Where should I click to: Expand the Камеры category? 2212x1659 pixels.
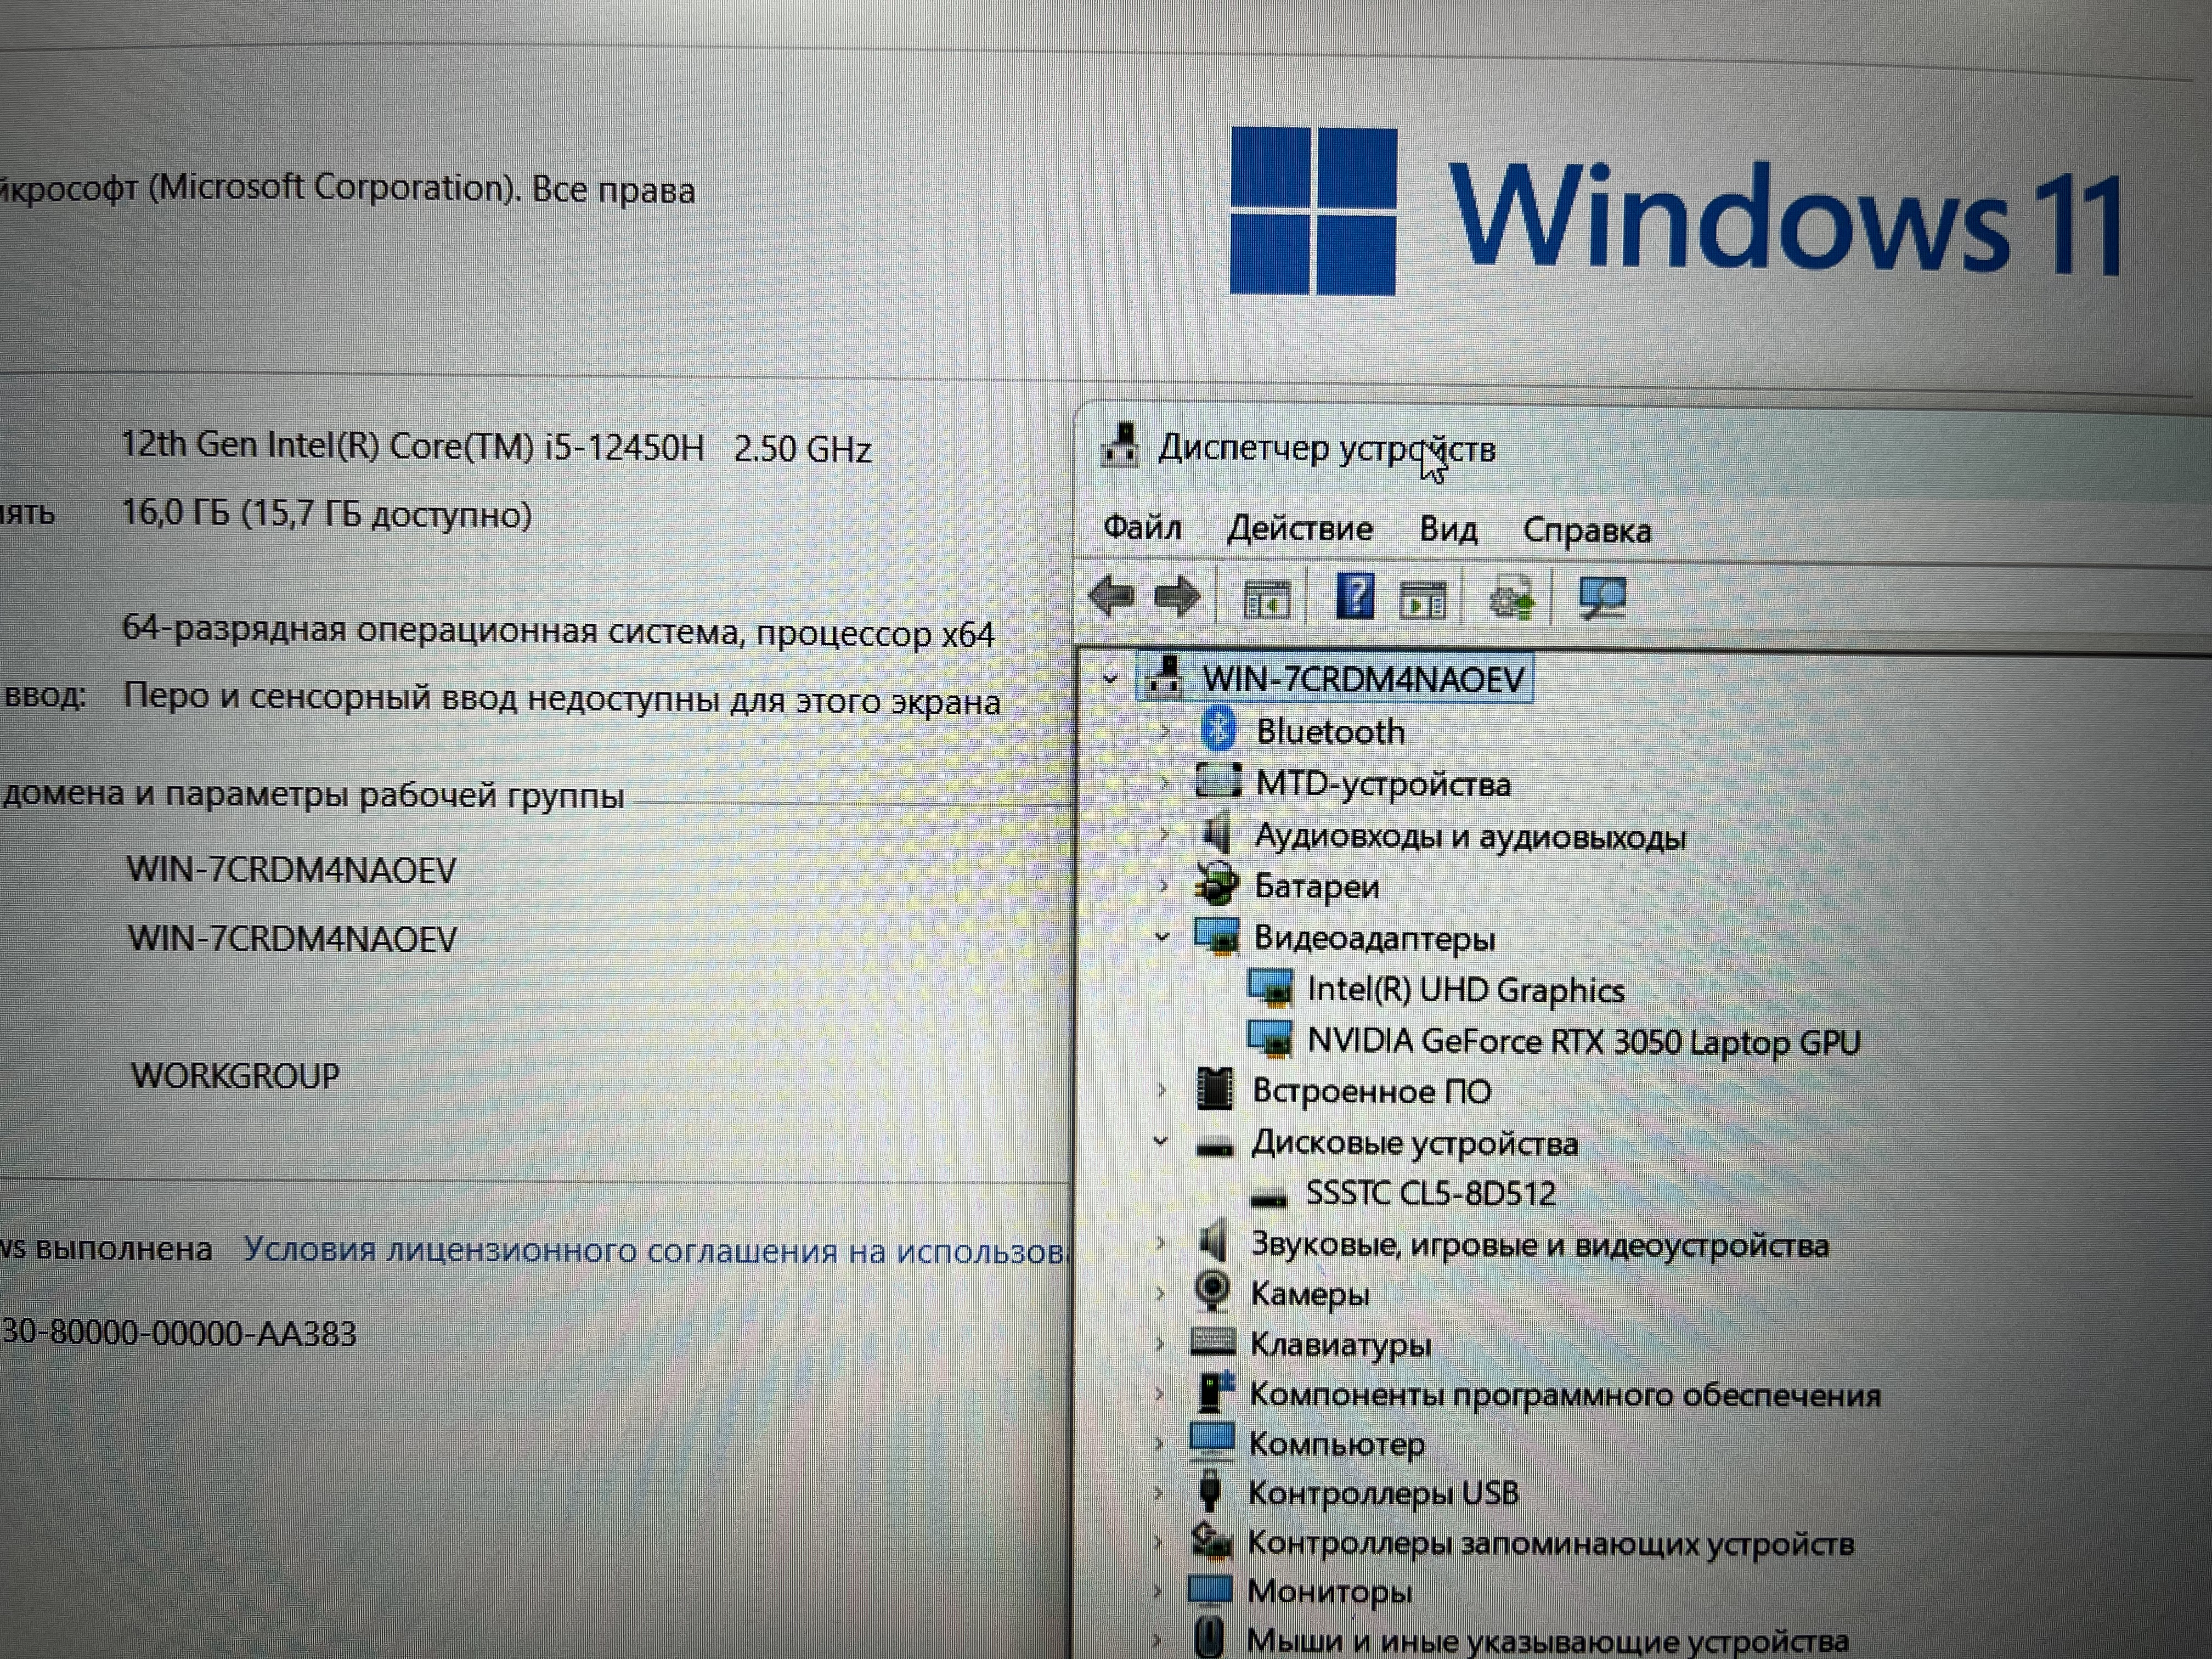(x=1160, y=1293)
